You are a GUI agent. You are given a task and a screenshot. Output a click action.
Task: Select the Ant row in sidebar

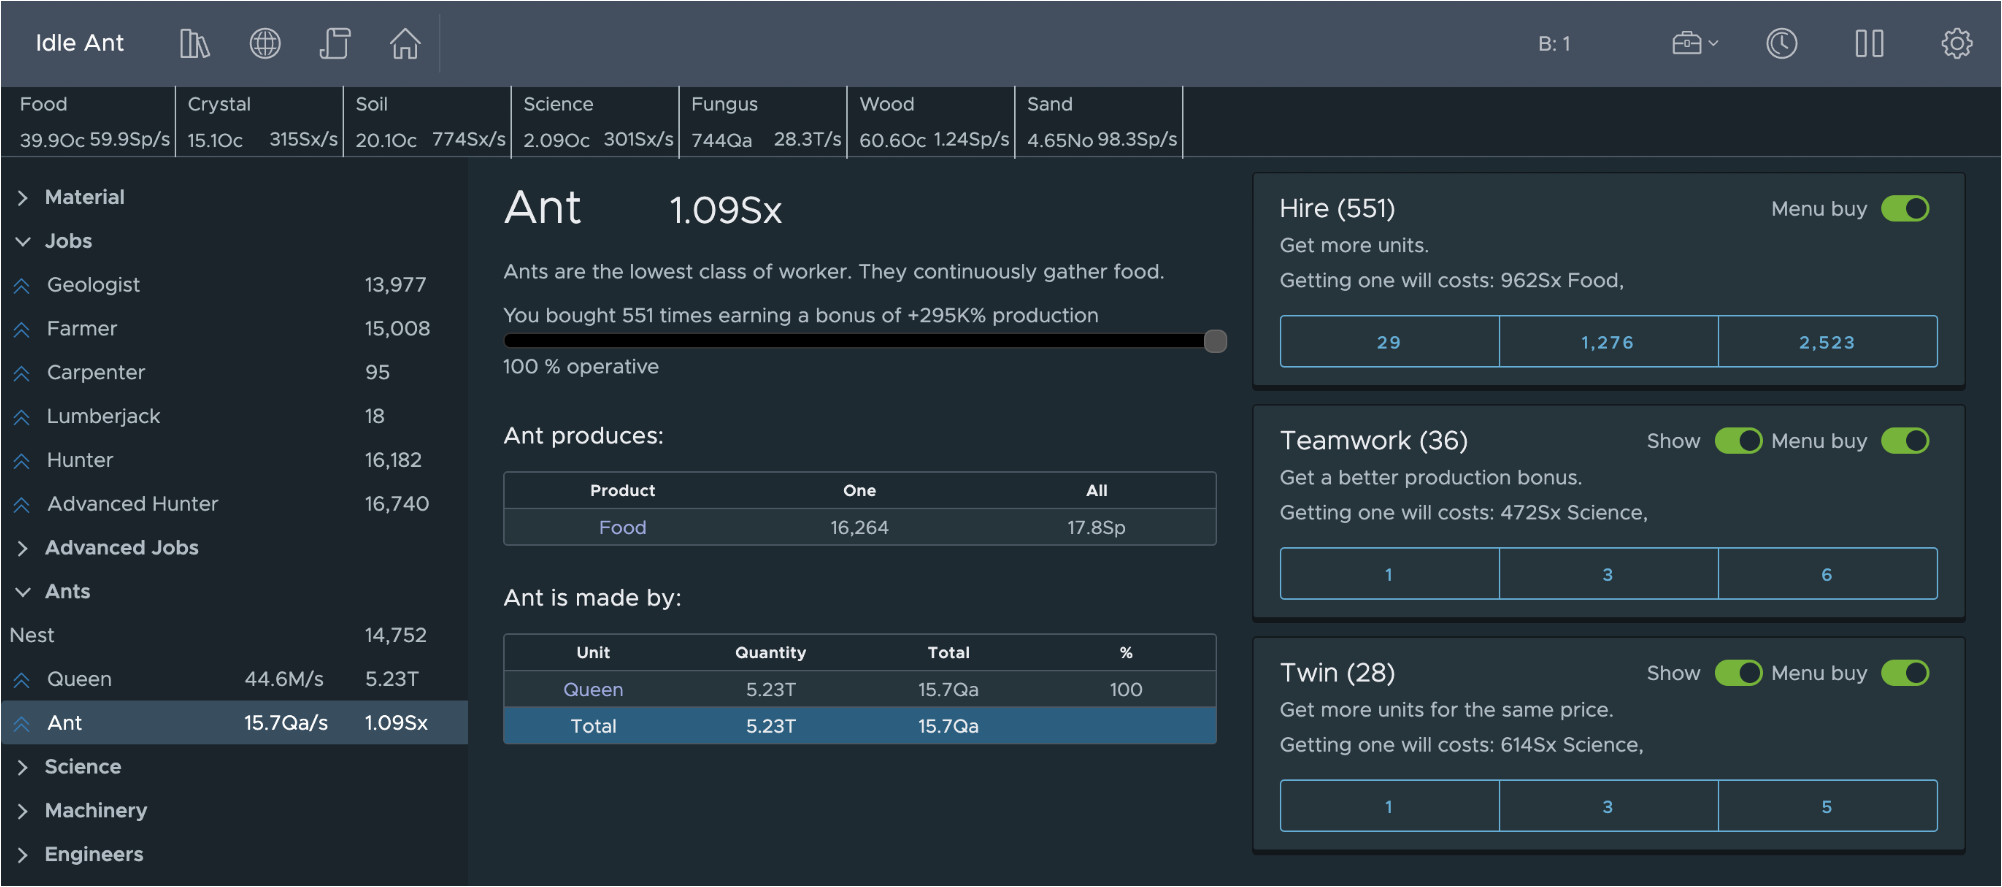pos(234,723)
